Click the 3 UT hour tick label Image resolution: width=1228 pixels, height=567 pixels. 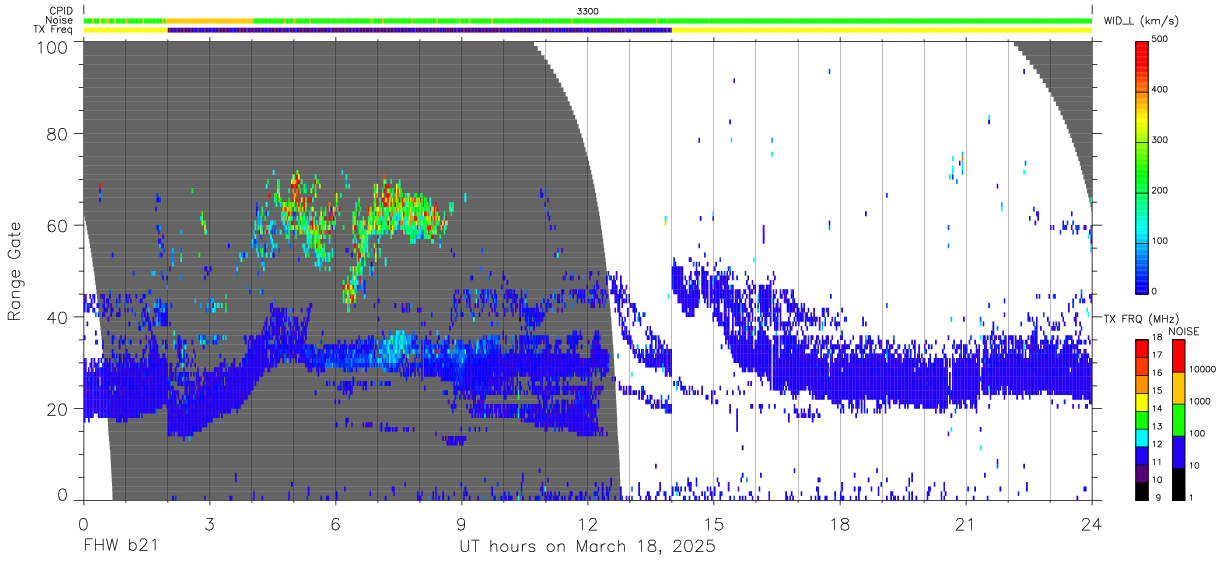(209, 524)
